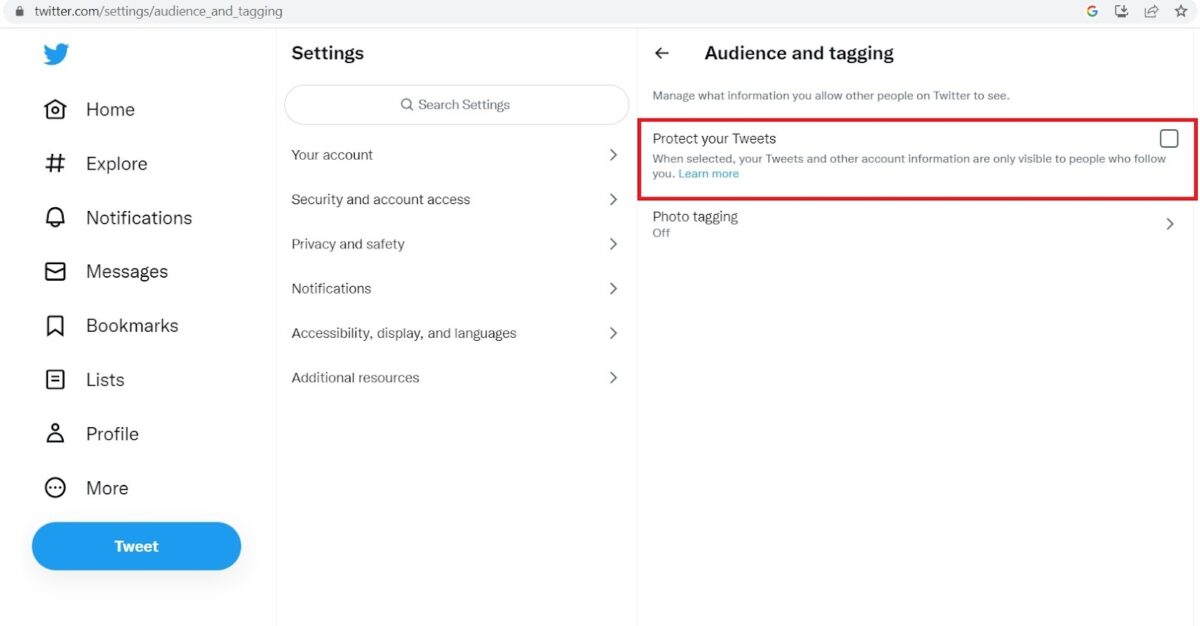Open Bookmarks in the sidebar
1200x626 pixels.
(132, 326)
